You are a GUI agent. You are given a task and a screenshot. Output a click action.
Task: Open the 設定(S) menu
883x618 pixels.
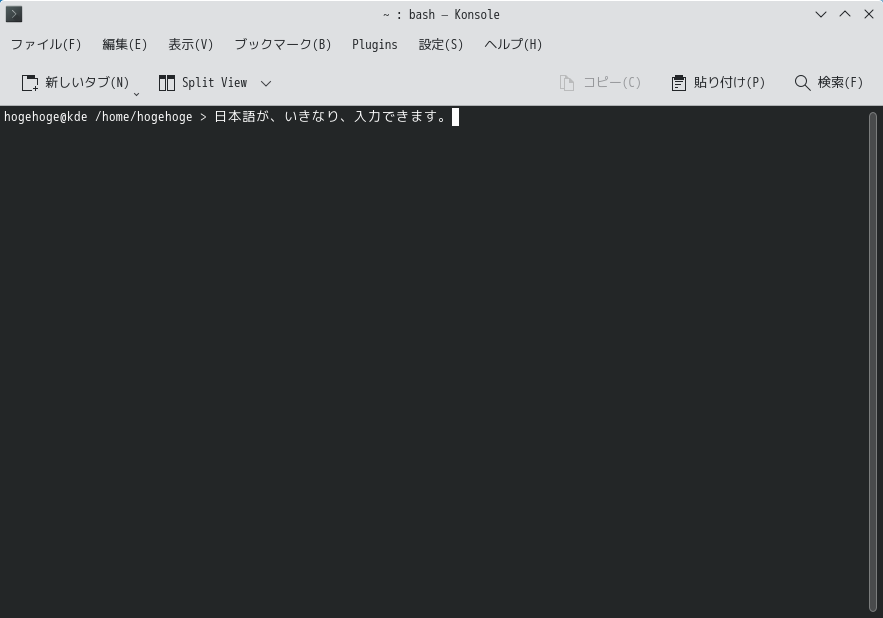(x=441, y=45)
